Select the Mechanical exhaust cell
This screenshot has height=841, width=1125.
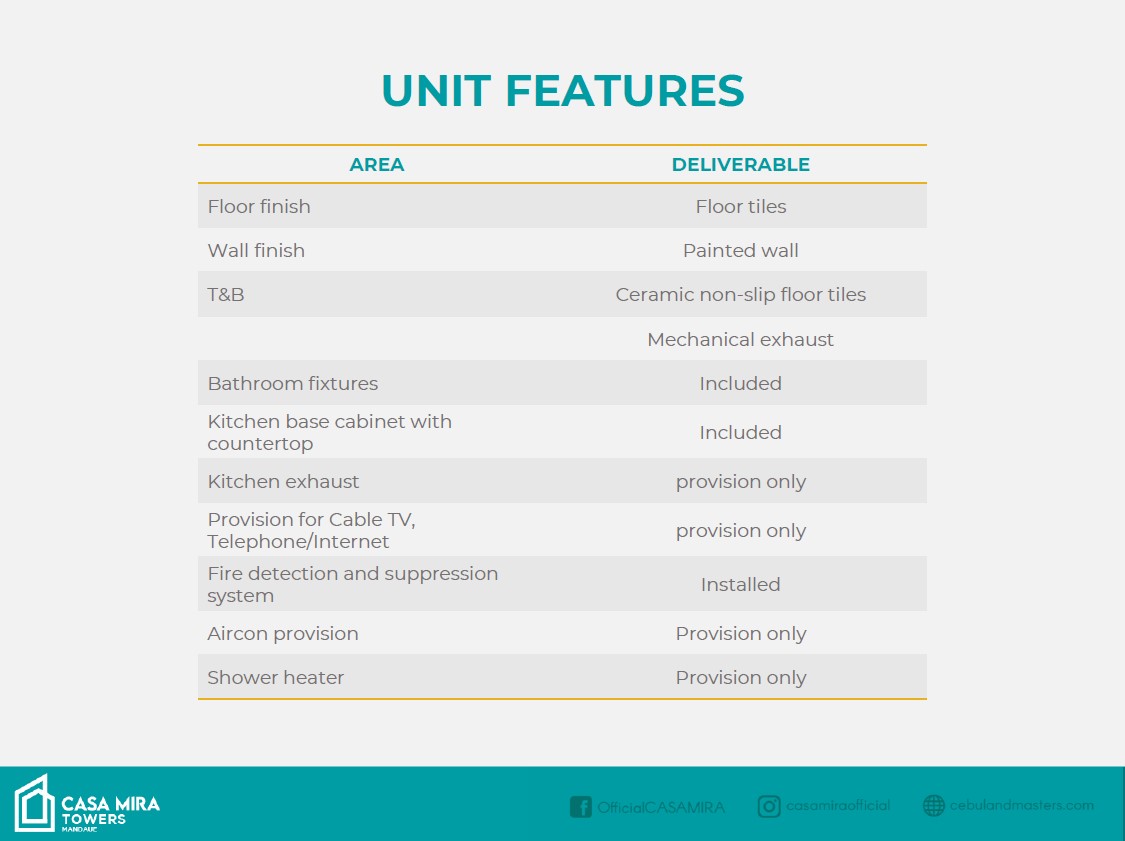point(740,339)
